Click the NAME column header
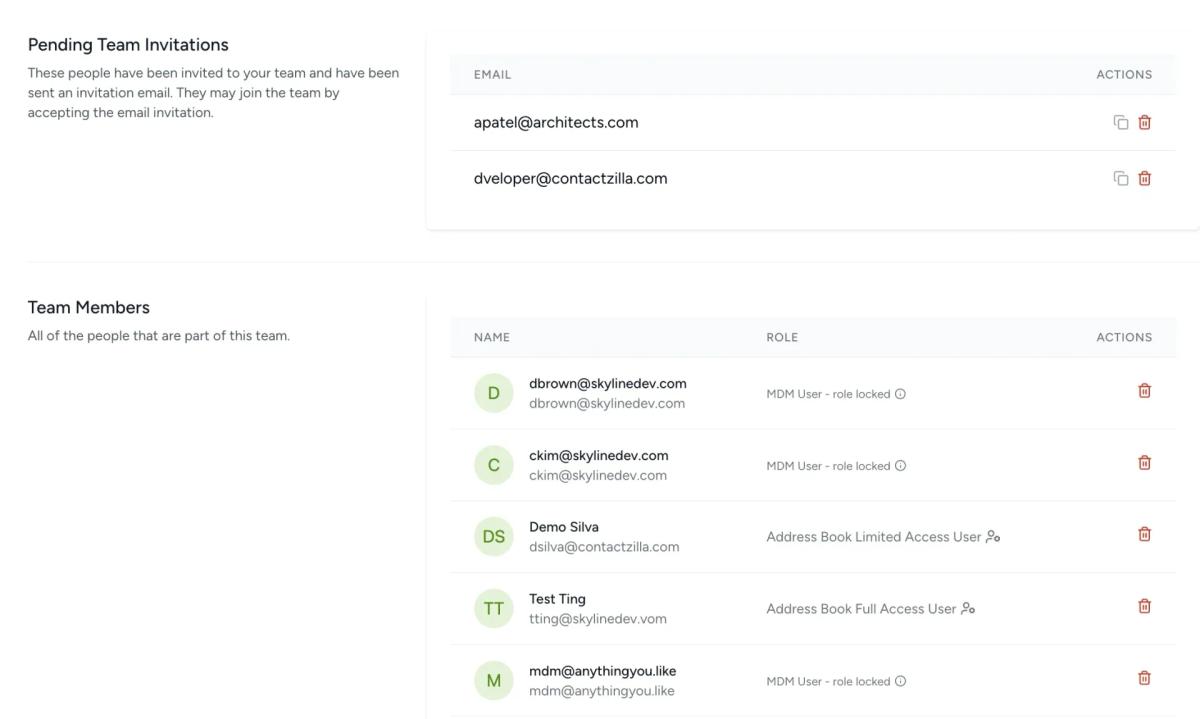 click(x=491, y=337)
